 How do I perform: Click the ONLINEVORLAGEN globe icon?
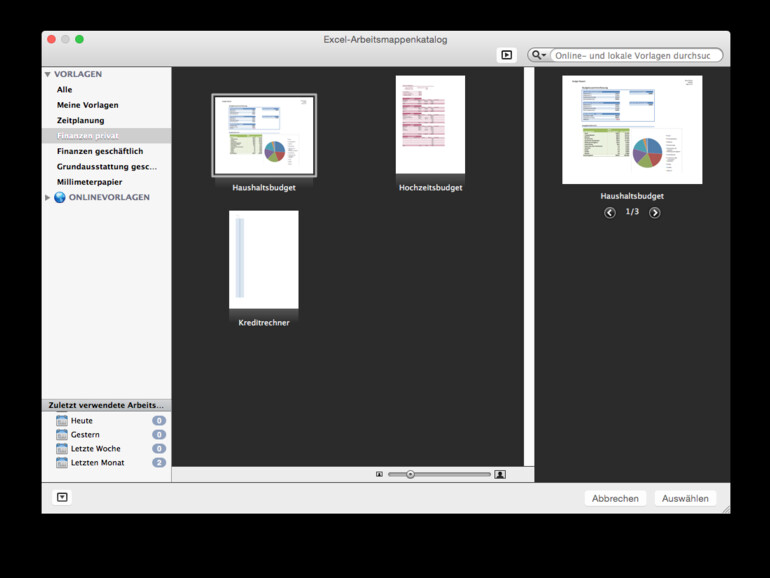pyautogui.click(x=60, y=197)
